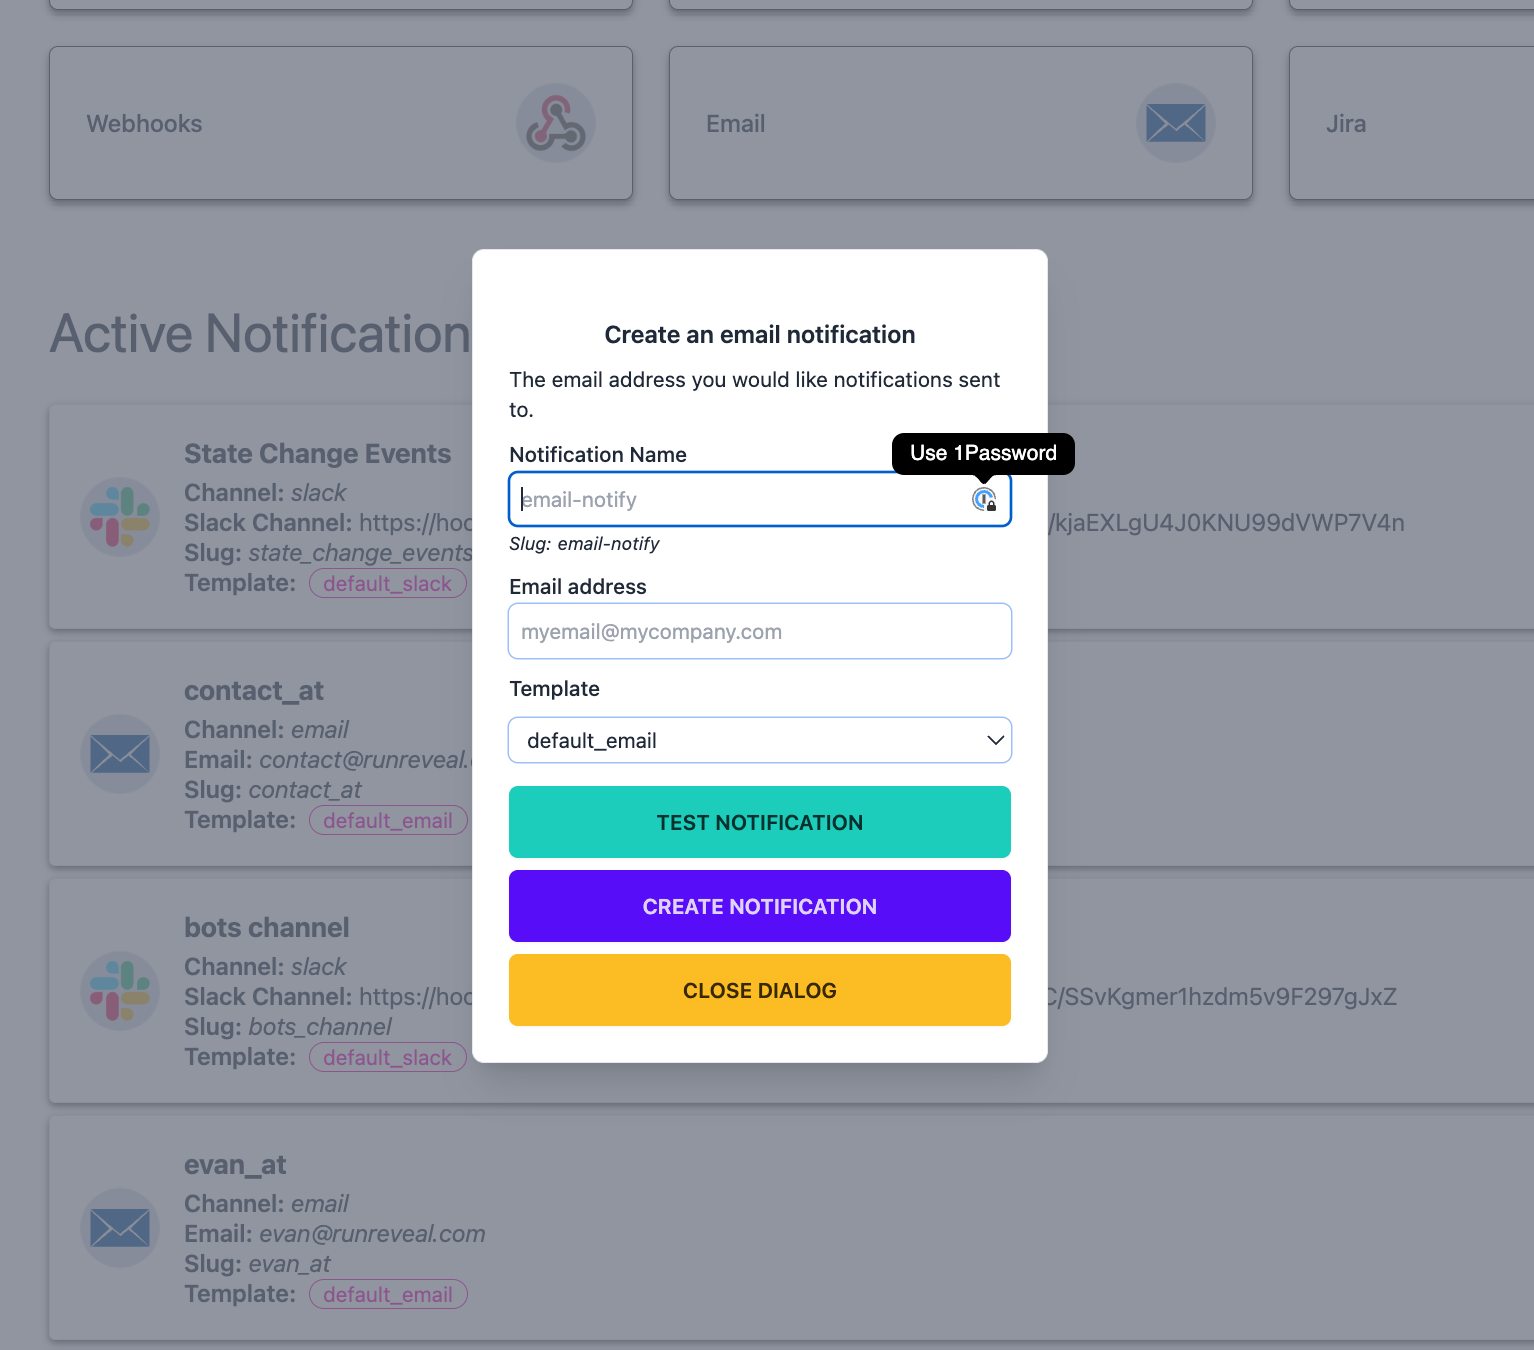The image size is (1534, 1350).
Task: Click the Webhooks icon
Action: 556,123
